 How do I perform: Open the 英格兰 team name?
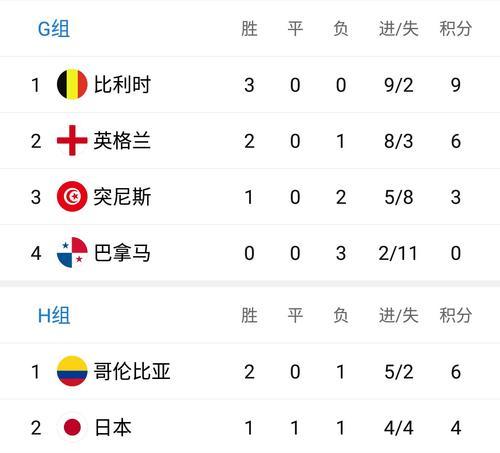point(122,140)
